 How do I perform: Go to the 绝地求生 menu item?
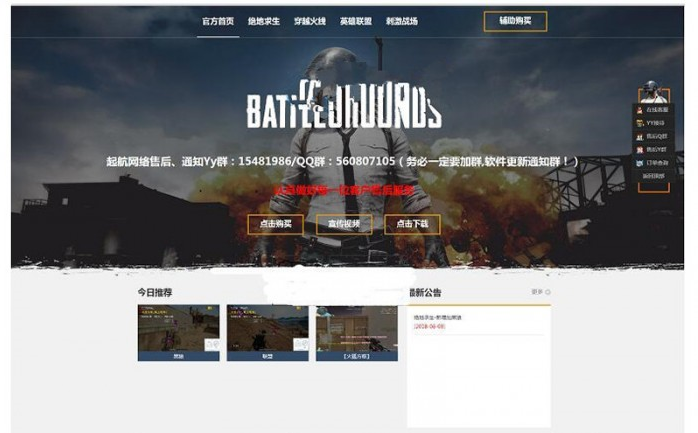(x=264, y=21)
